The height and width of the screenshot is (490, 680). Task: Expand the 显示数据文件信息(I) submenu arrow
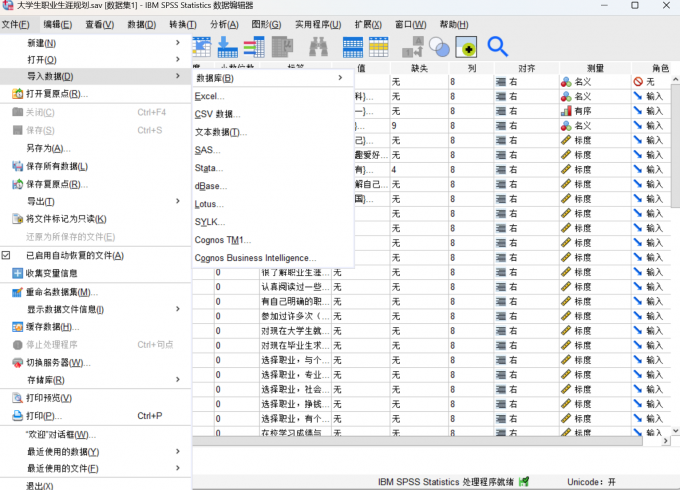click(178, 309)
